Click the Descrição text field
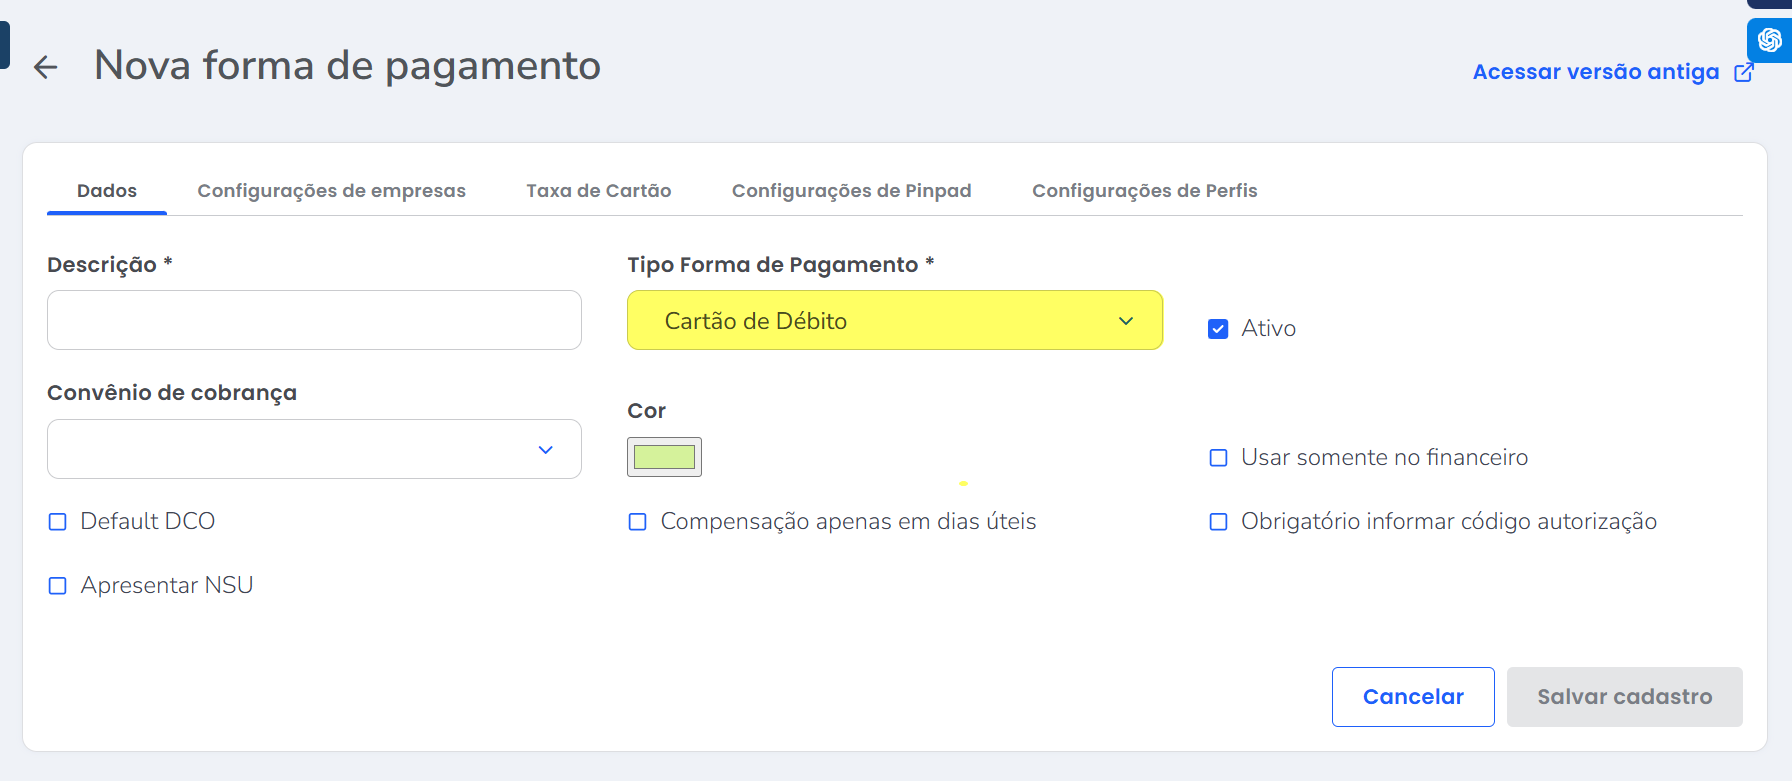 click(314, 320)
